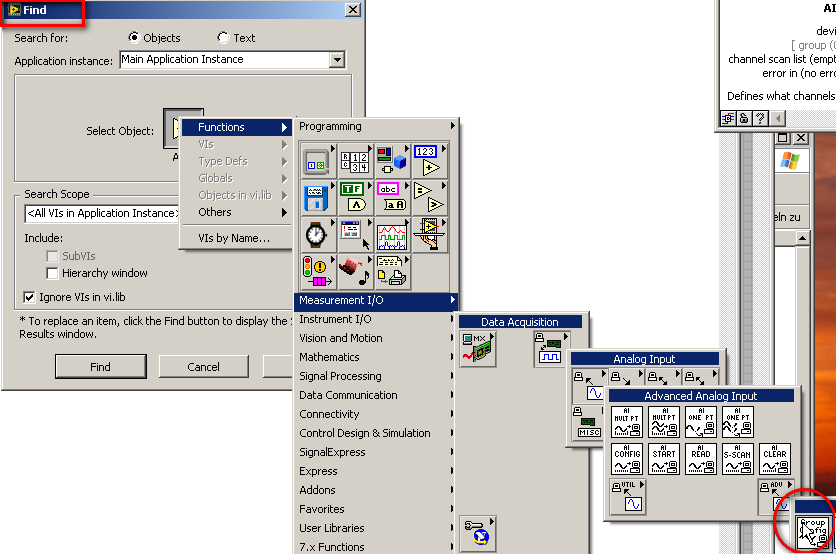
Task: Select the AI CLEAR VI
Action: 775,459
